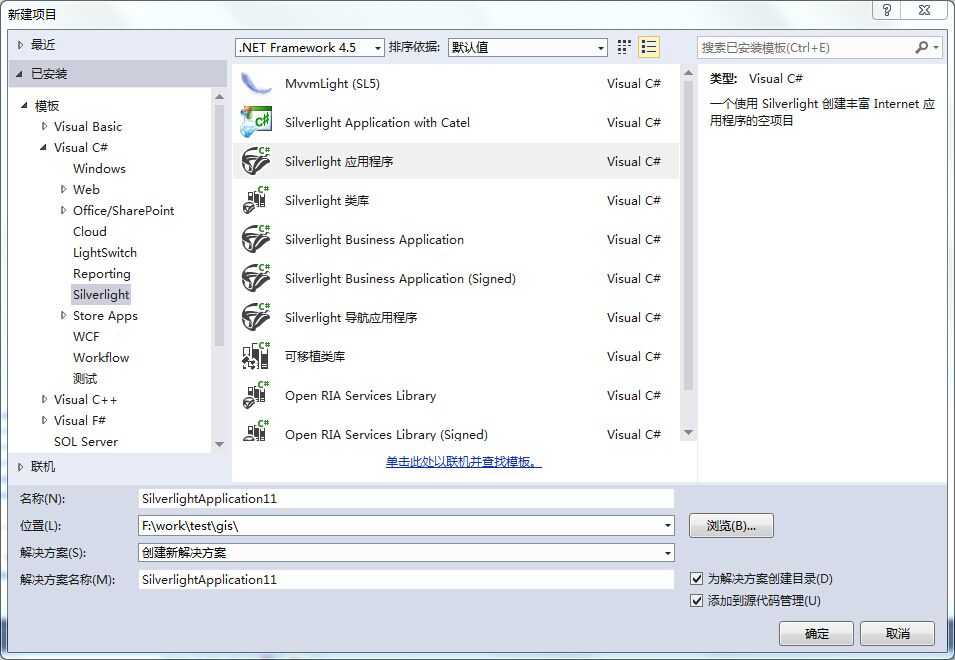Switch to small icons view
The width and height of the screenshot is (955, 660).
click(624, 47)
